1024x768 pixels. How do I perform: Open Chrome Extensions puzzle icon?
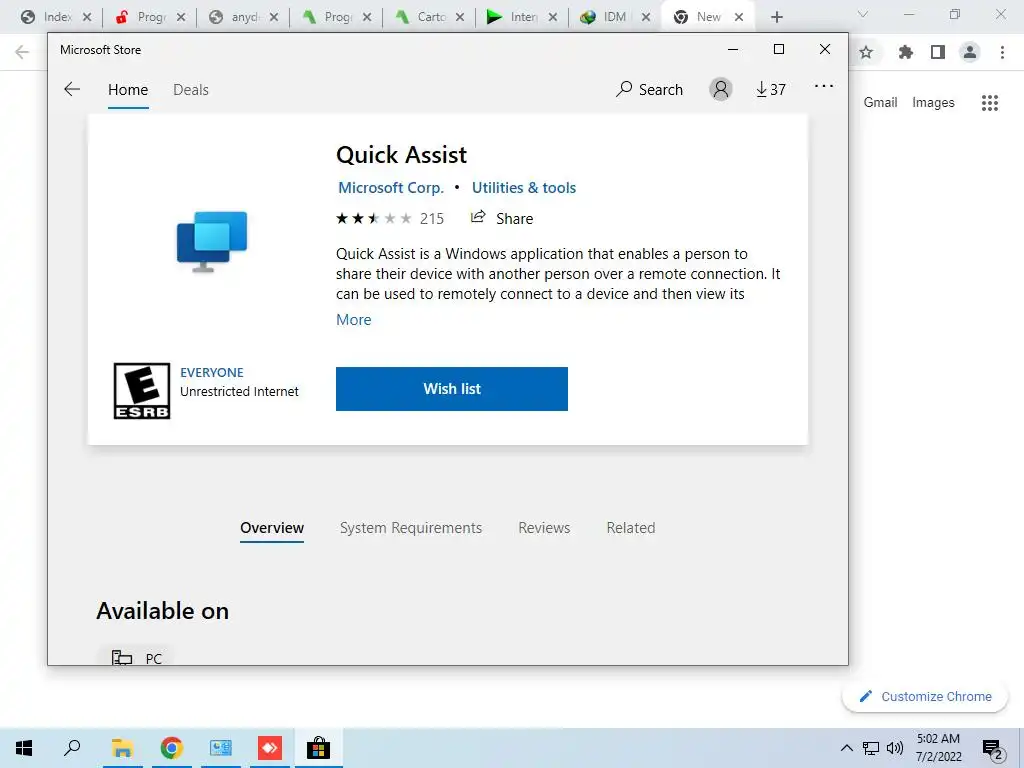[905, 52]
